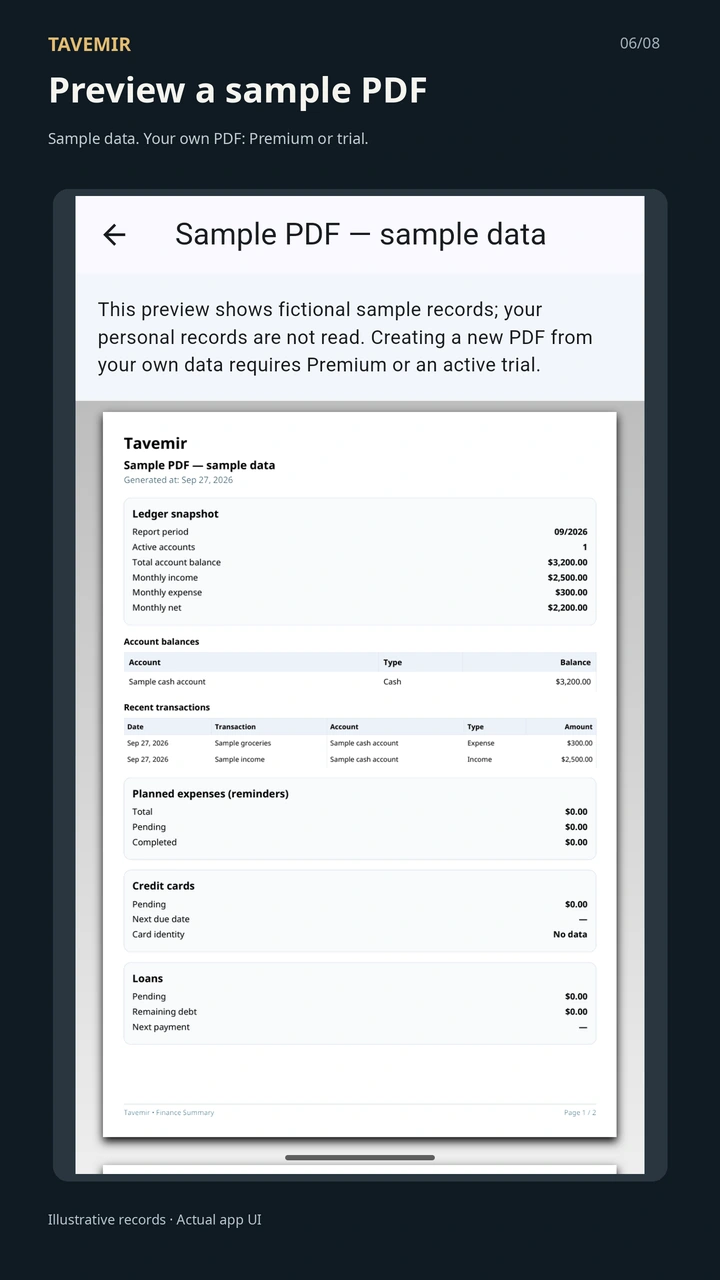The image size is (720, 1280).
Task: Click the '$300.00' transaction amount
Action: click(x=579, y=743)
